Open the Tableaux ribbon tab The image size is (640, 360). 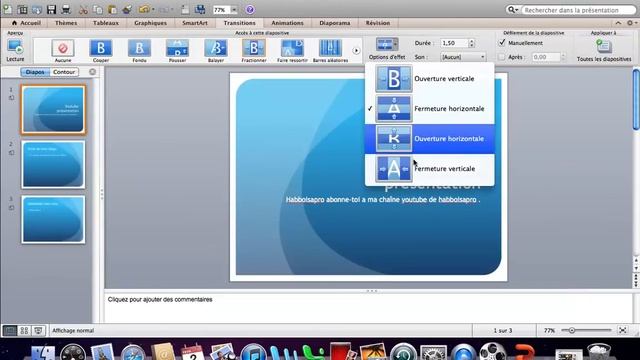click(106, 23)
